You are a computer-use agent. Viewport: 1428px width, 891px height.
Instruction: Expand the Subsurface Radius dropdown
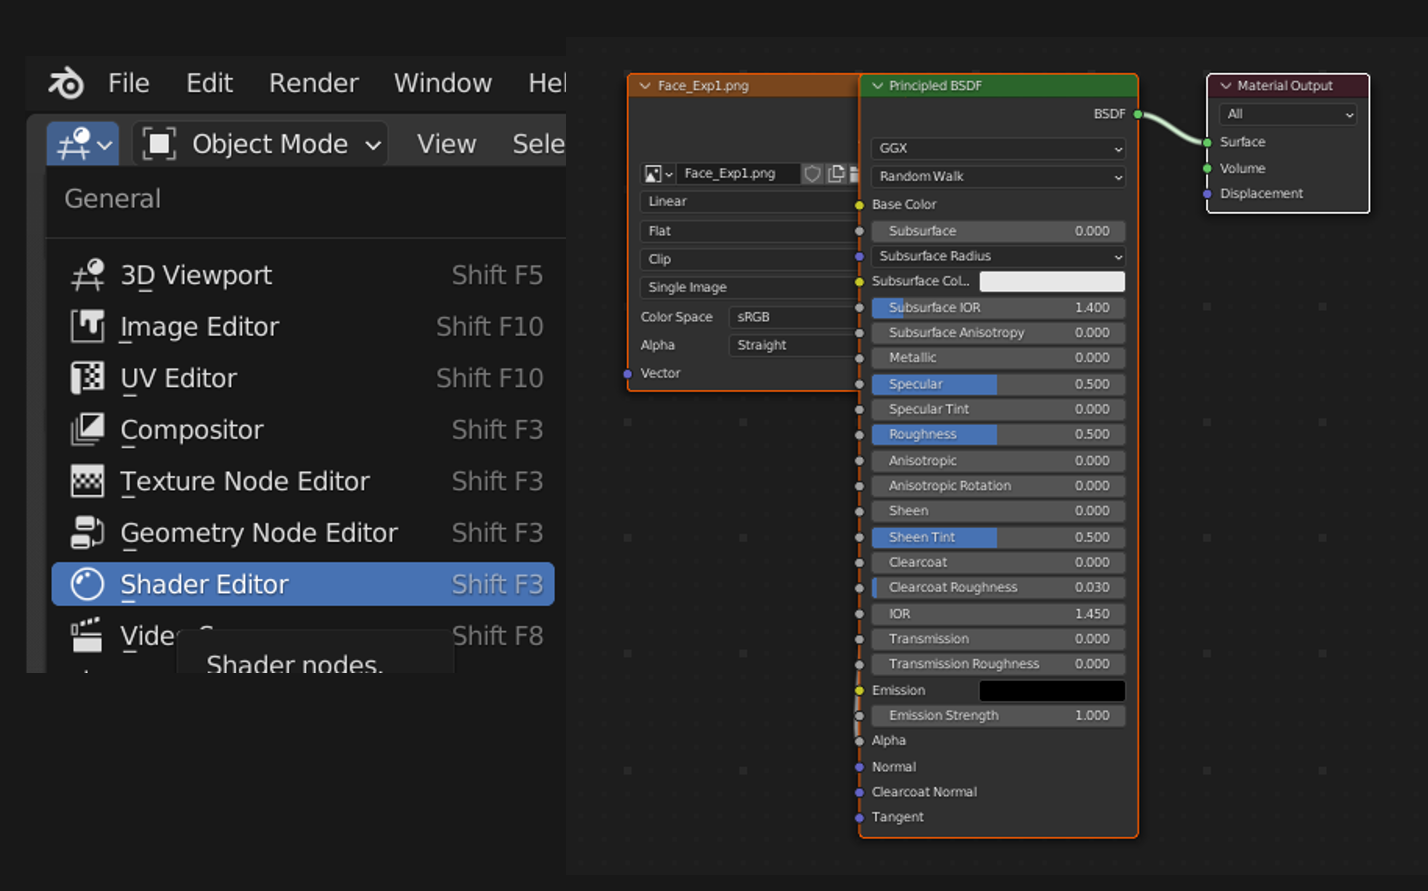[x=998, y=256]
